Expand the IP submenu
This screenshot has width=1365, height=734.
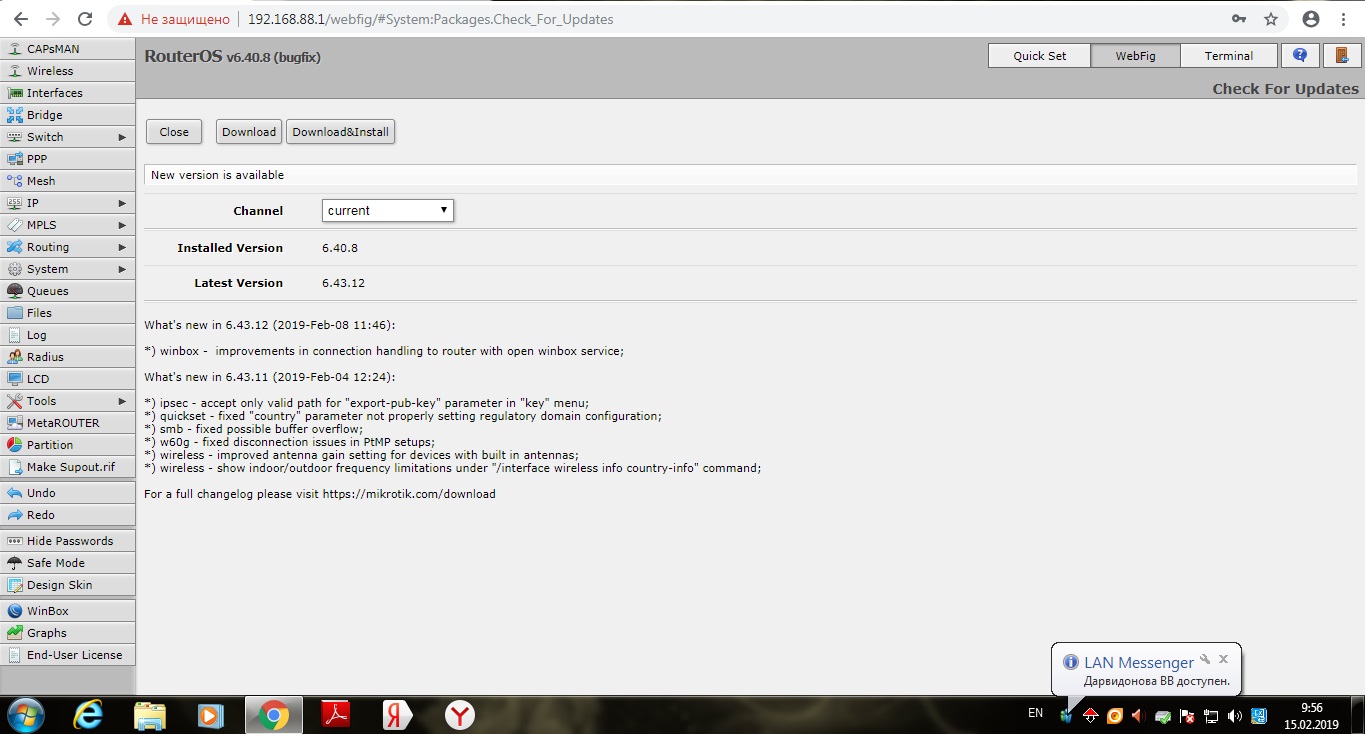point(68,203)
